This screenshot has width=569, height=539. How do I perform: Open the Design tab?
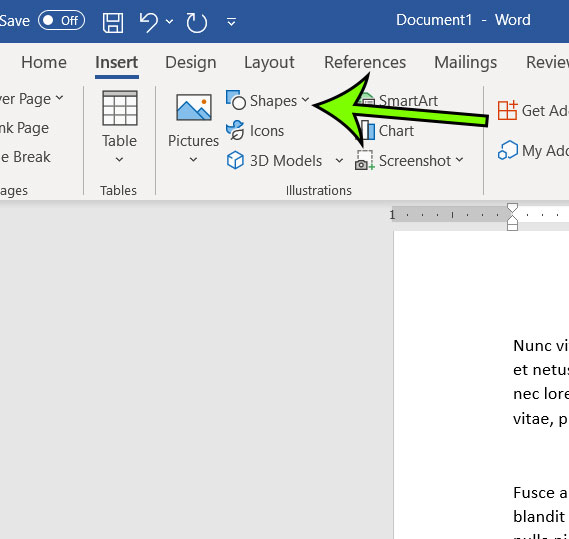(191, 62)
